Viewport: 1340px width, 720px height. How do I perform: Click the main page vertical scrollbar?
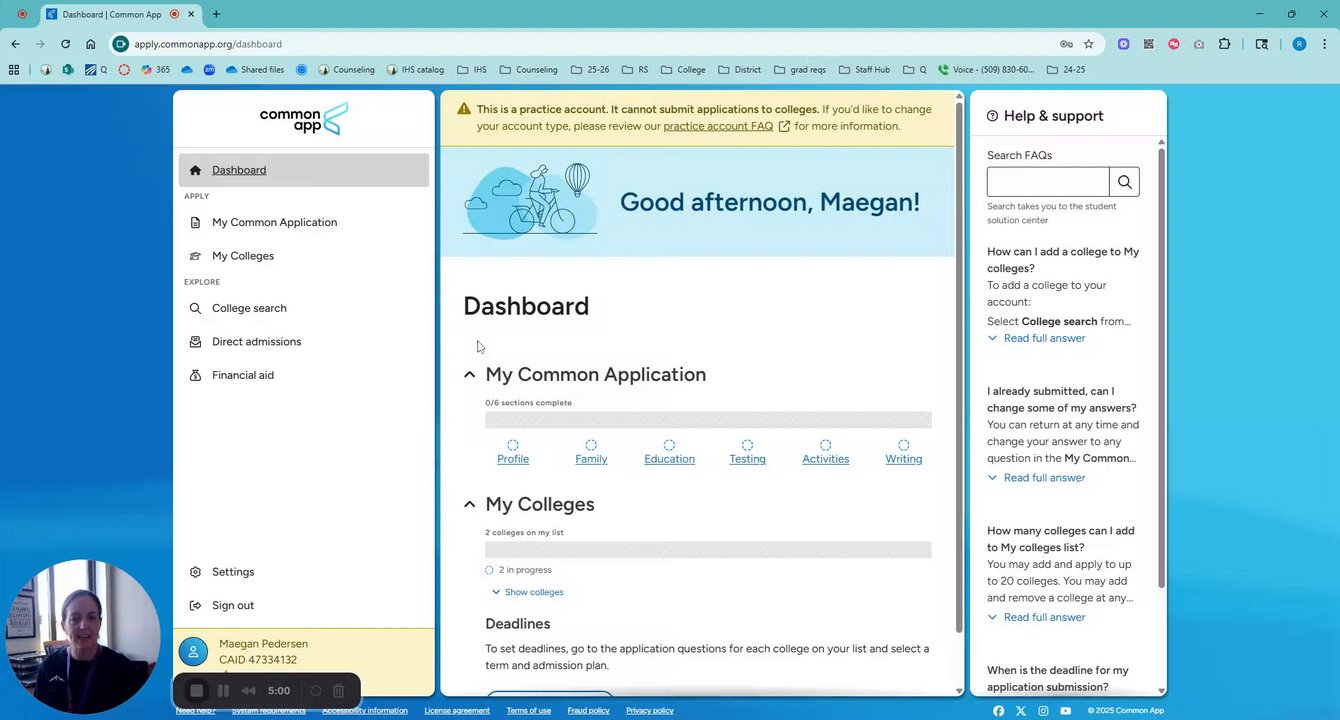(x=959, y=366)
